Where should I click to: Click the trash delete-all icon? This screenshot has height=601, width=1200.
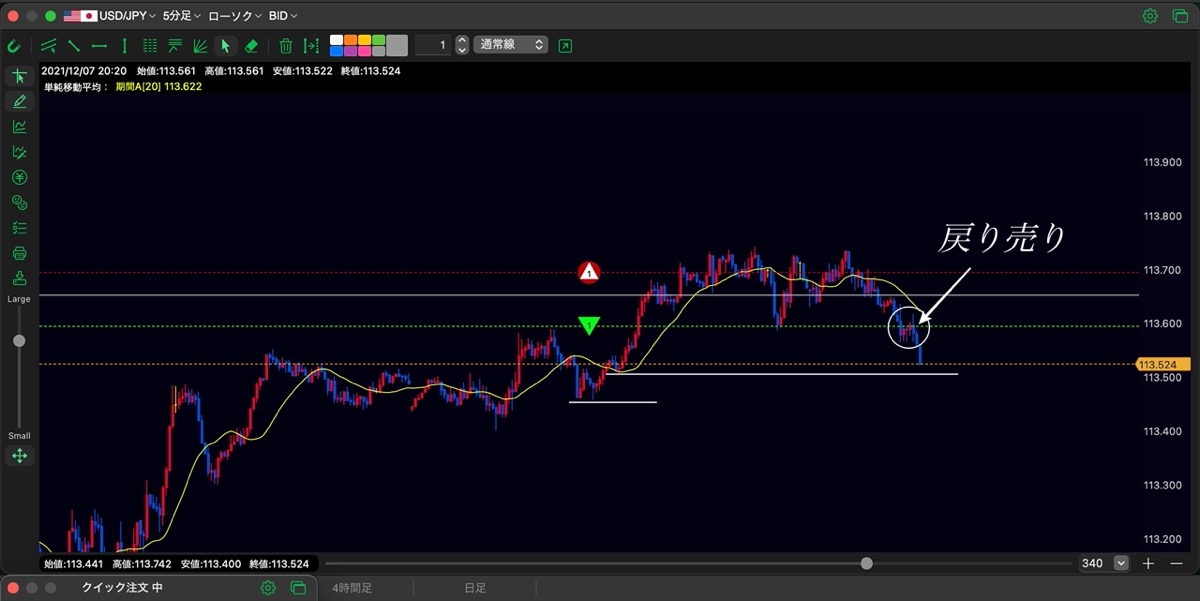point(286,45)
